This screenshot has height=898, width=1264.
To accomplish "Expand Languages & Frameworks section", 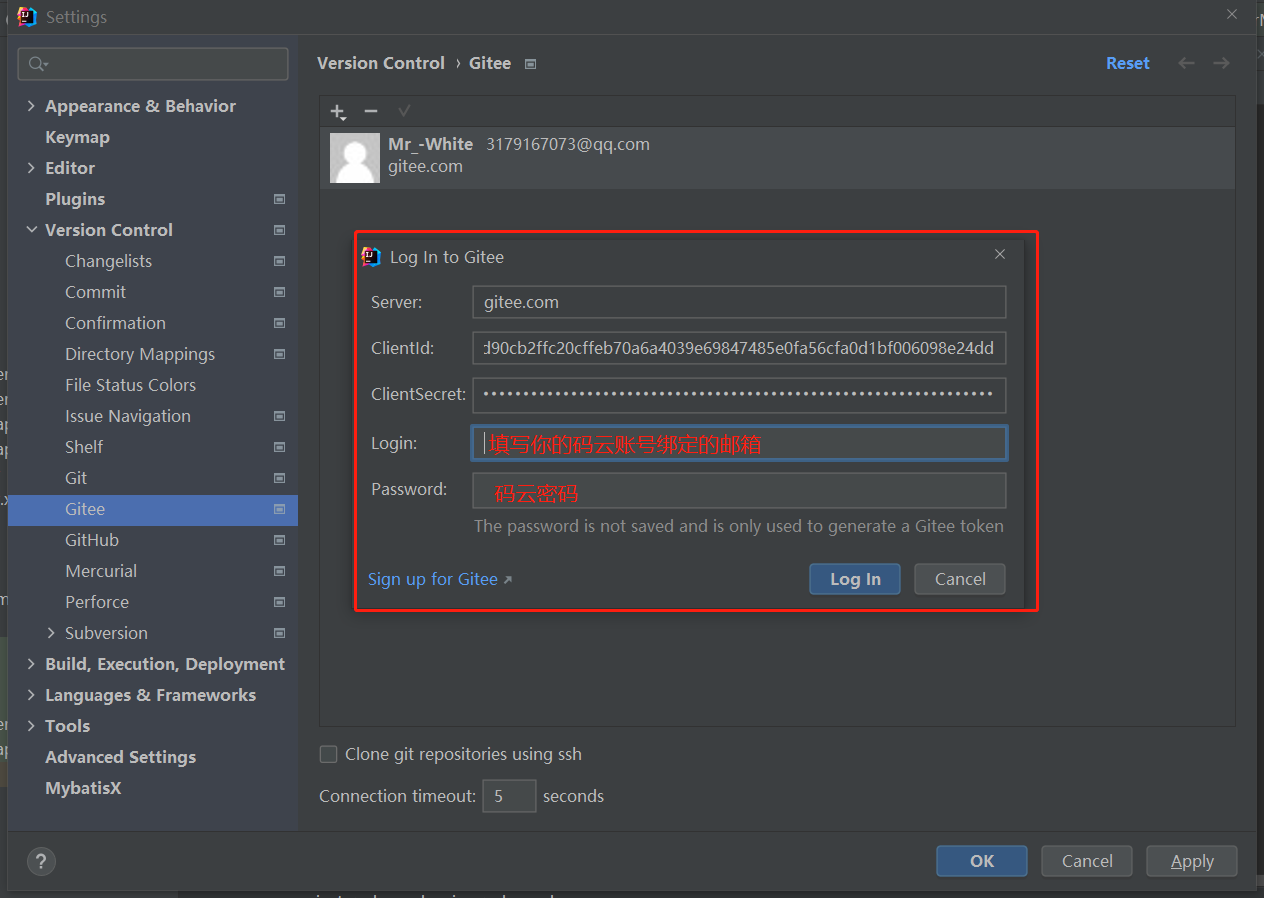I will pyautogui.click(x=31, y=695).
